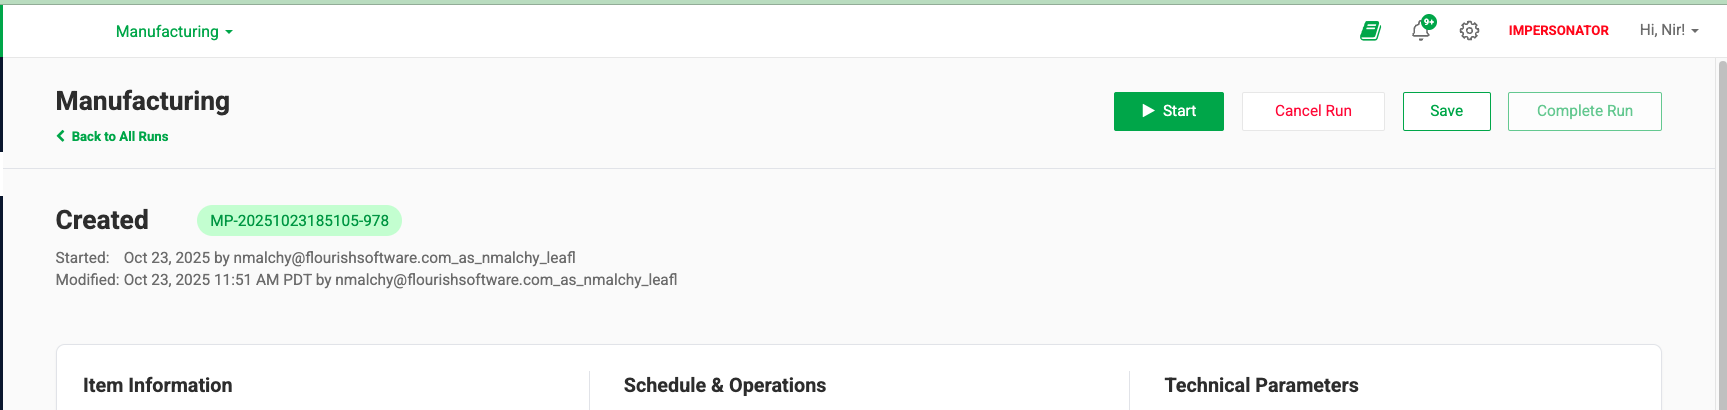Open the green book documentation icon

1370,31
